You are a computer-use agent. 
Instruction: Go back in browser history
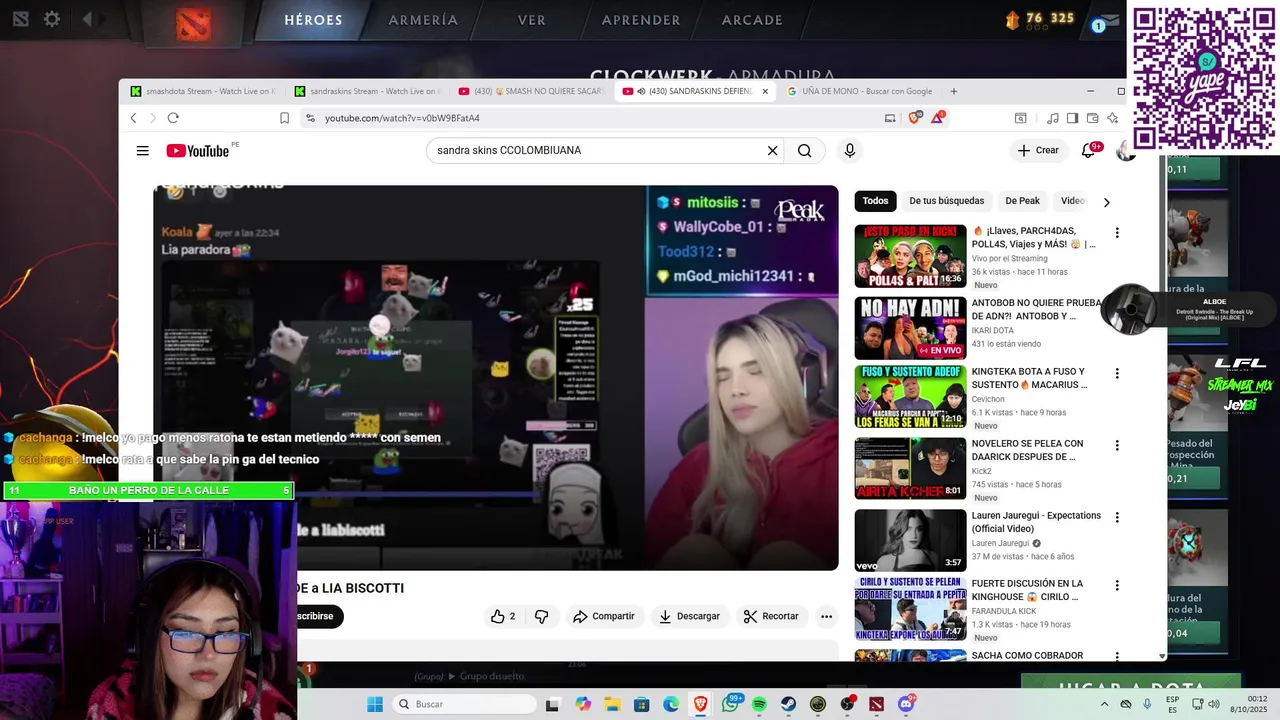133,118
